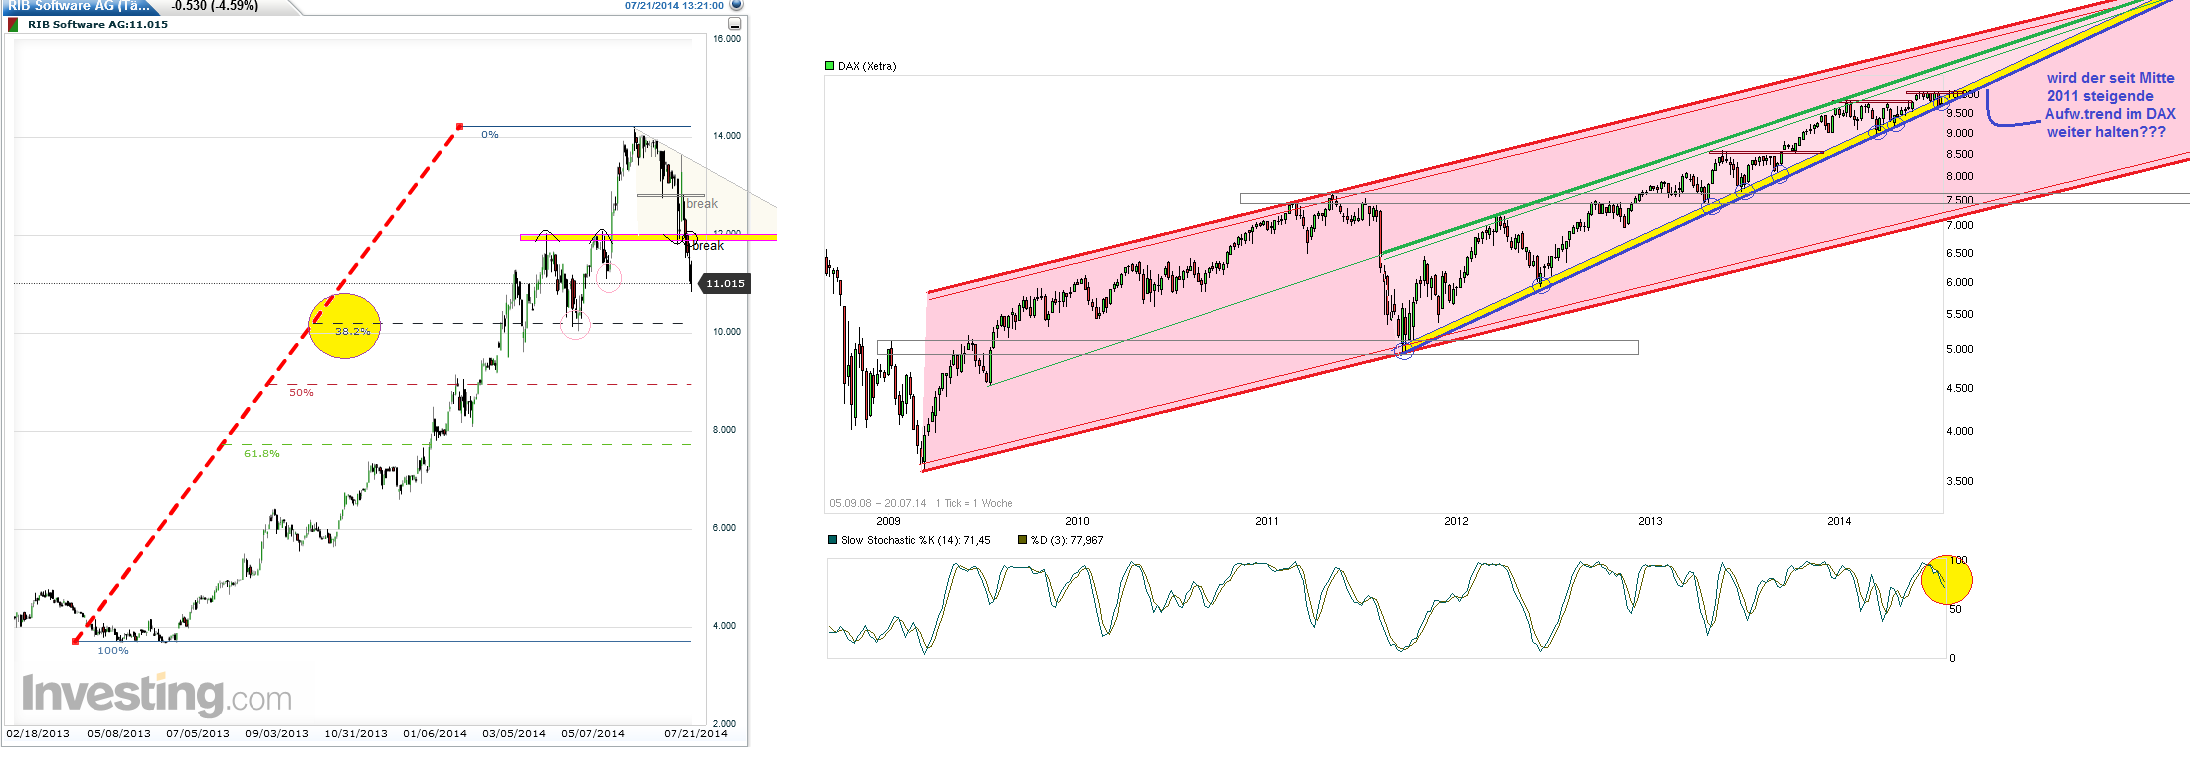
Task: Click the yellow circle on the stochastic indicator
Action: click(1946, 580)
